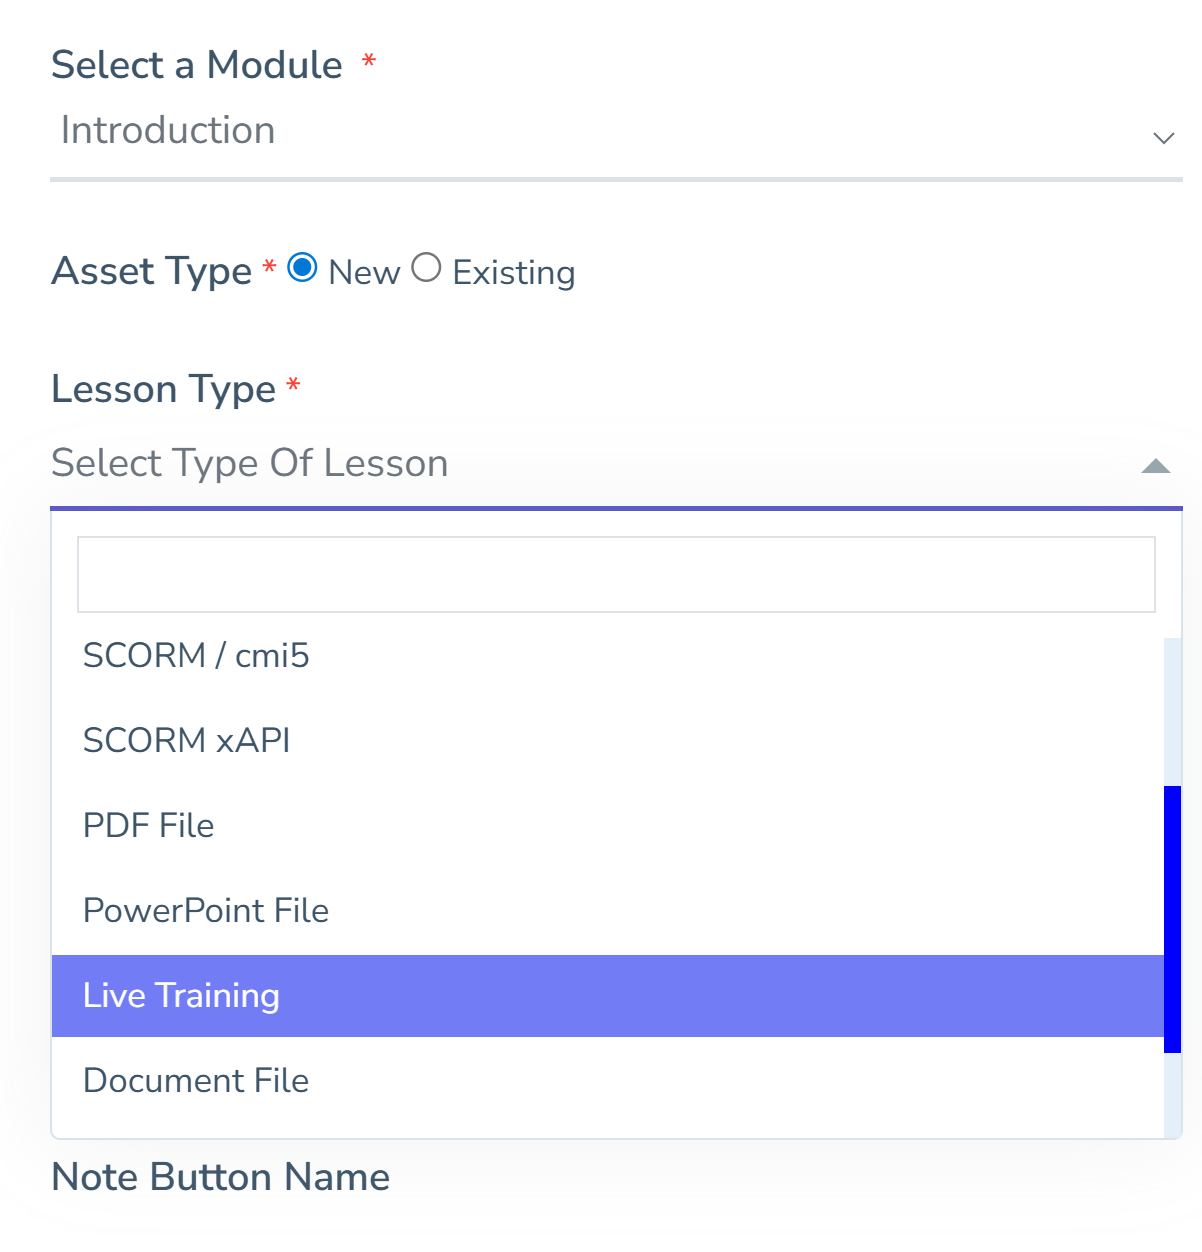Focus the lesson type search box
The width and height of the screenshot is (1202, 1252).
(616, 574)
